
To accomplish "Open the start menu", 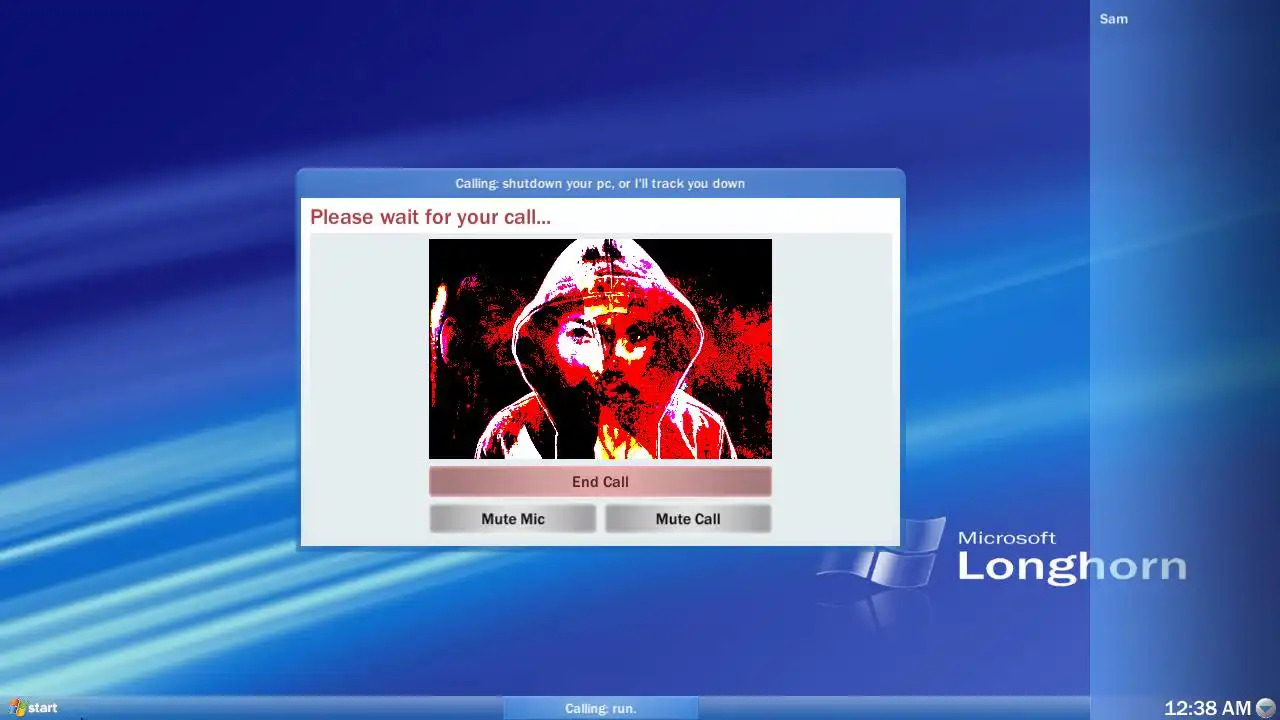I will [33, 708].
